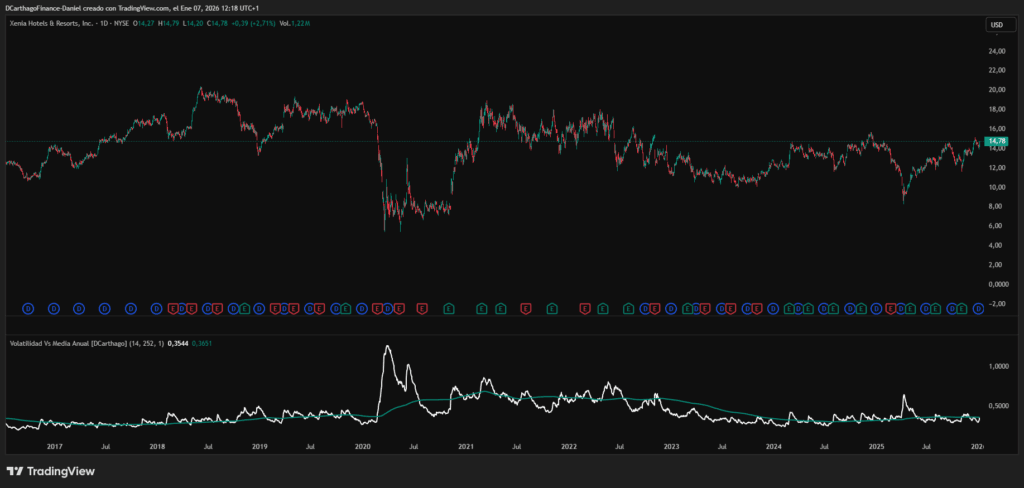1024x488 pixels.
Task: Click the 0,5000 level on the volatility scale
Action: [x=1000, y=405]
